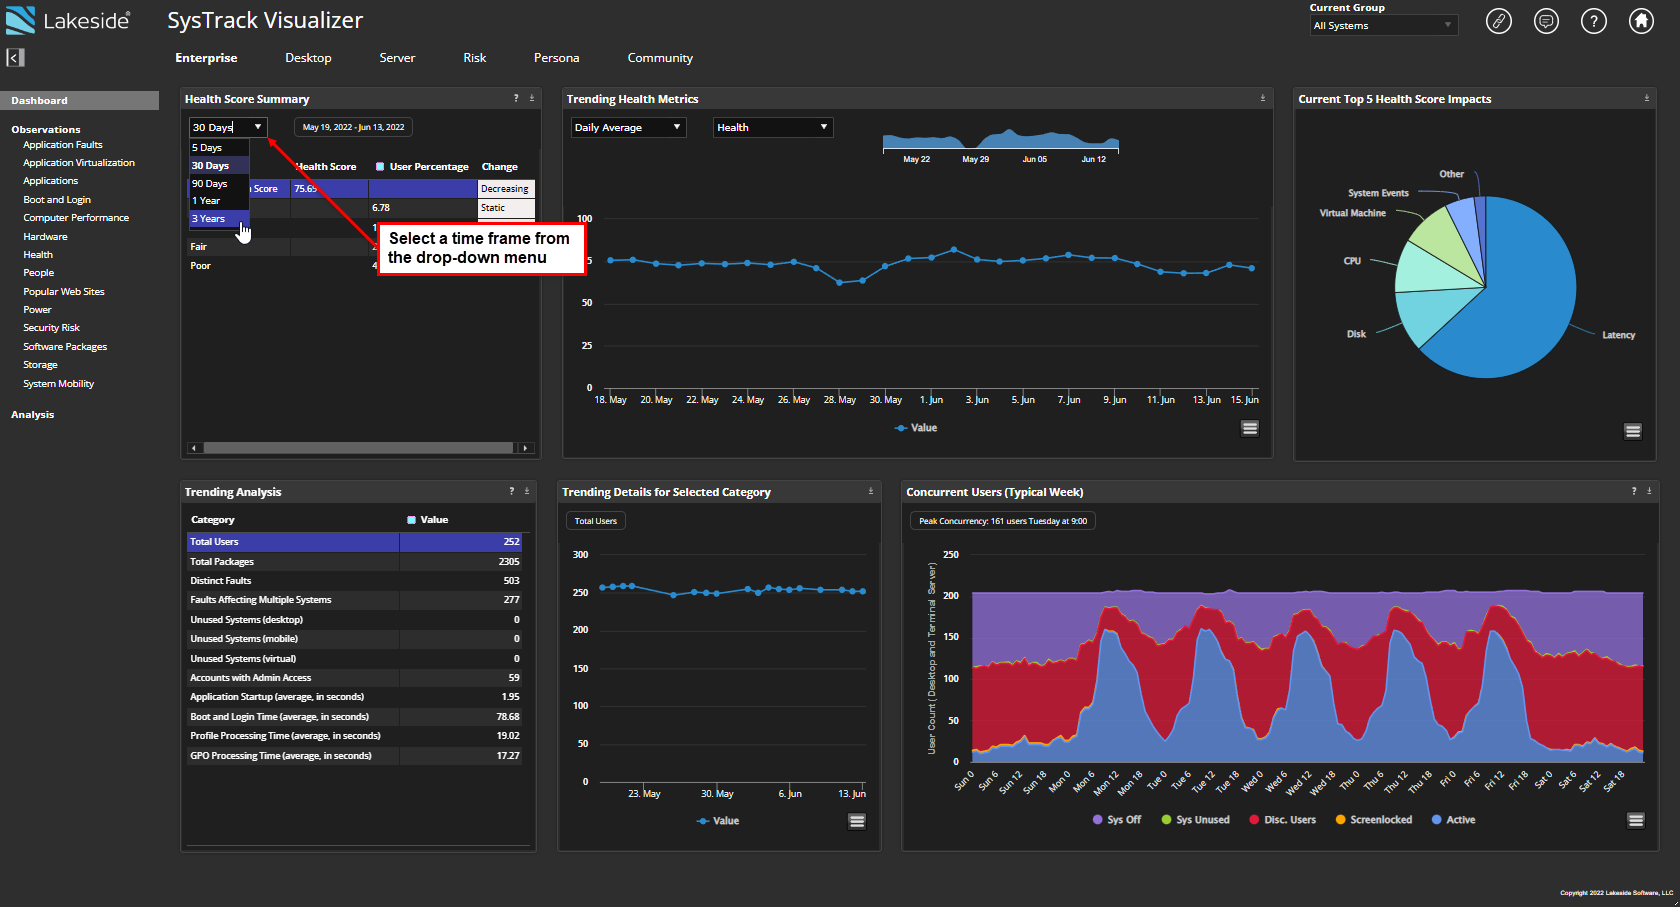
Task: Download Trending Details for Selected Category data
Action: [870, 491]
